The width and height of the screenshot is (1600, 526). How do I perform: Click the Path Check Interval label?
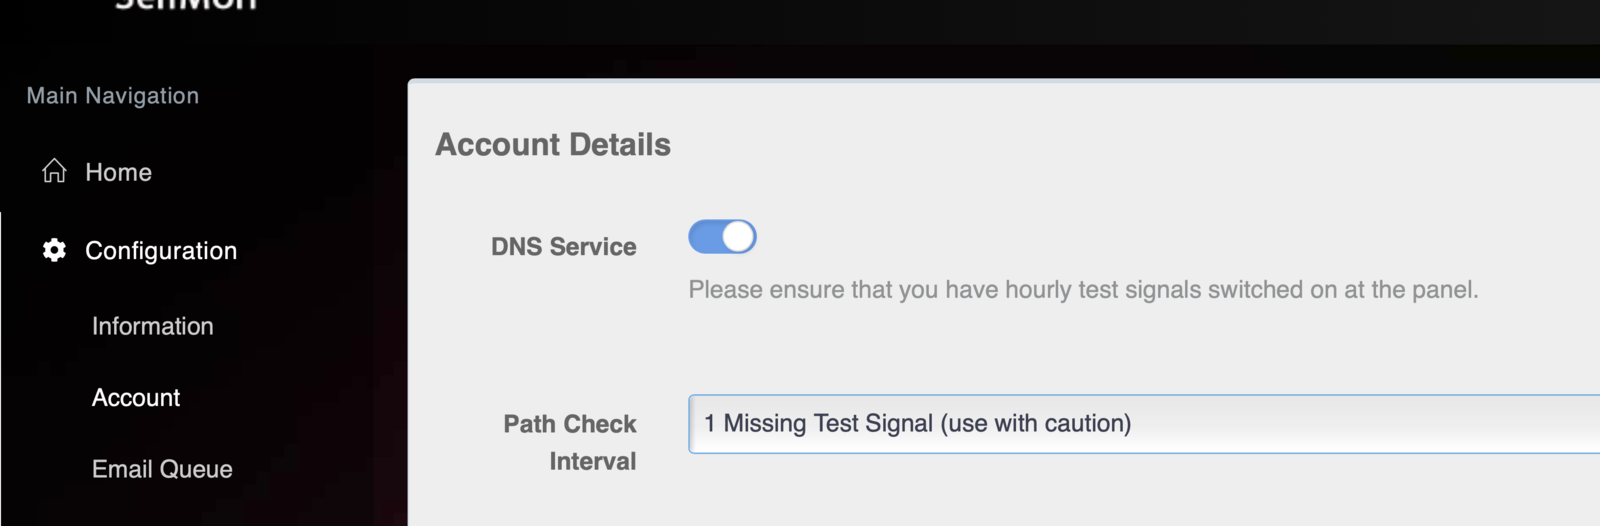[570, 442]
